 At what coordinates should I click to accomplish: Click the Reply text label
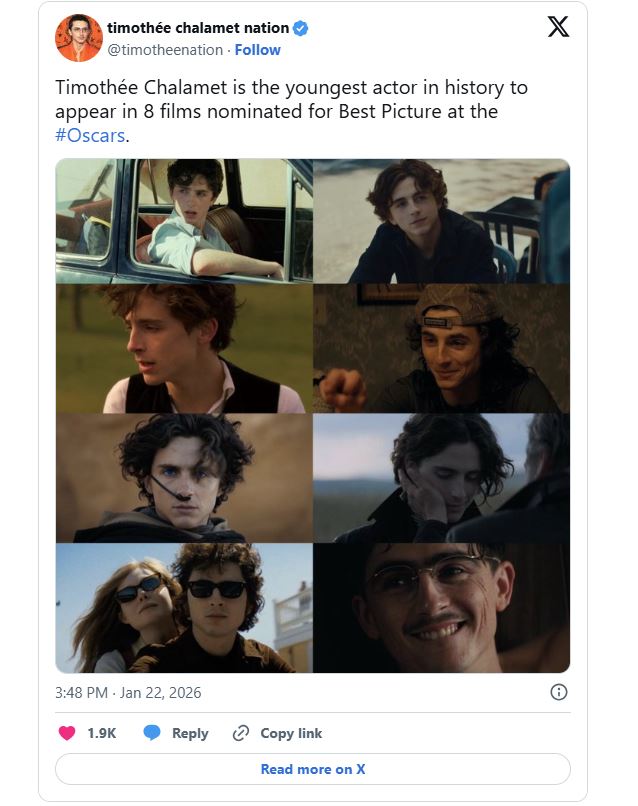pos(190,733)
